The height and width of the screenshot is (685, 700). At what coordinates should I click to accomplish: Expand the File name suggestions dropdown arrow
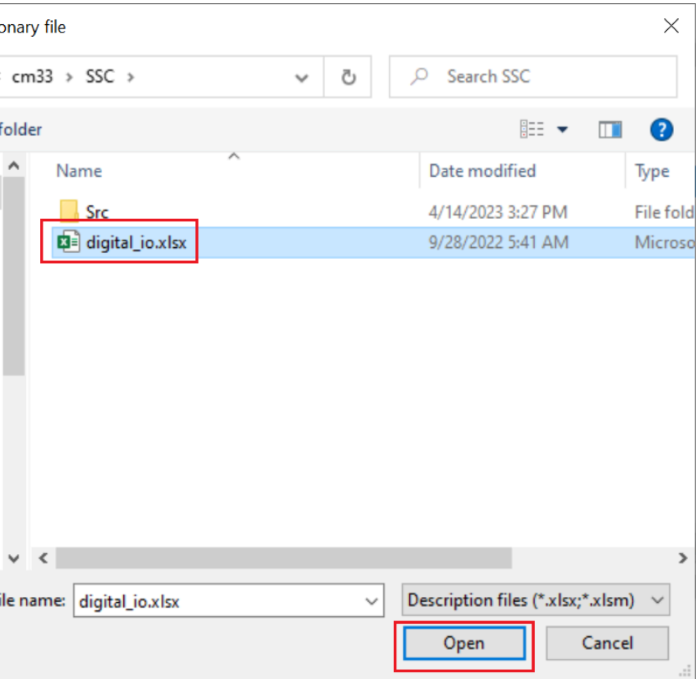click(372, 601)
